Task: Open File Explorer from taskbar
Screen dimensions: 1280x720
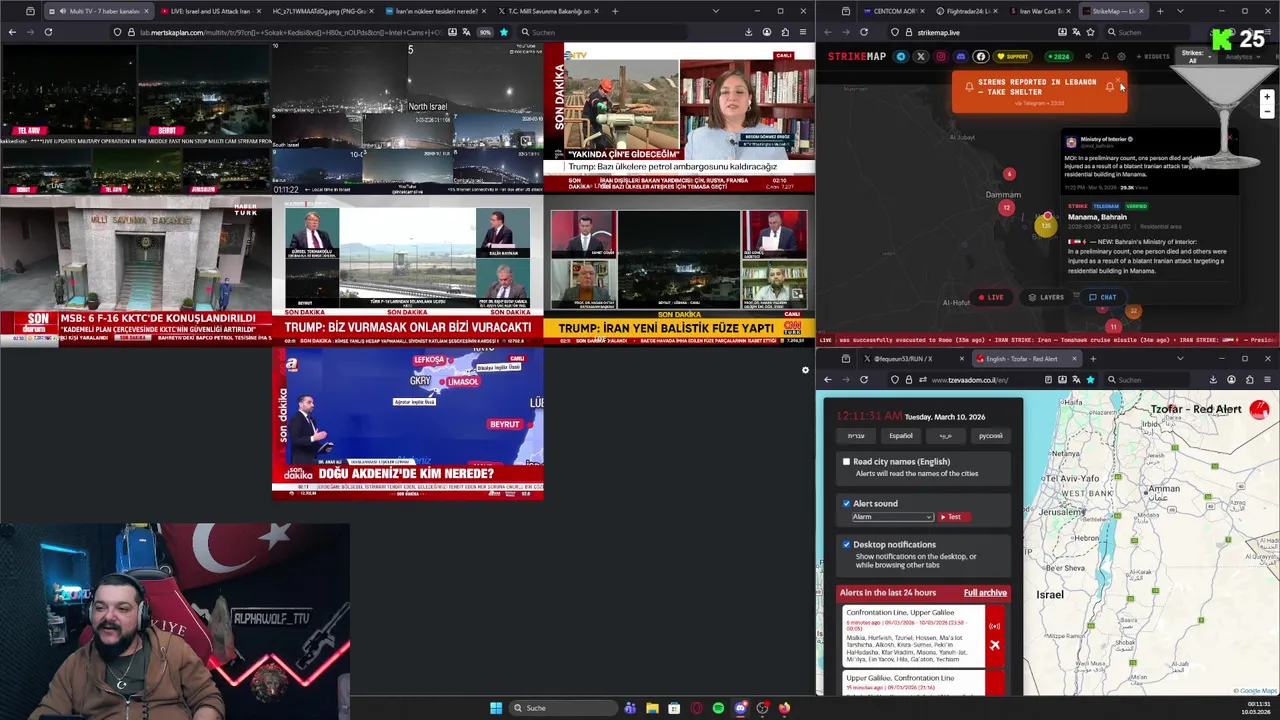Action: click(652, 708)
